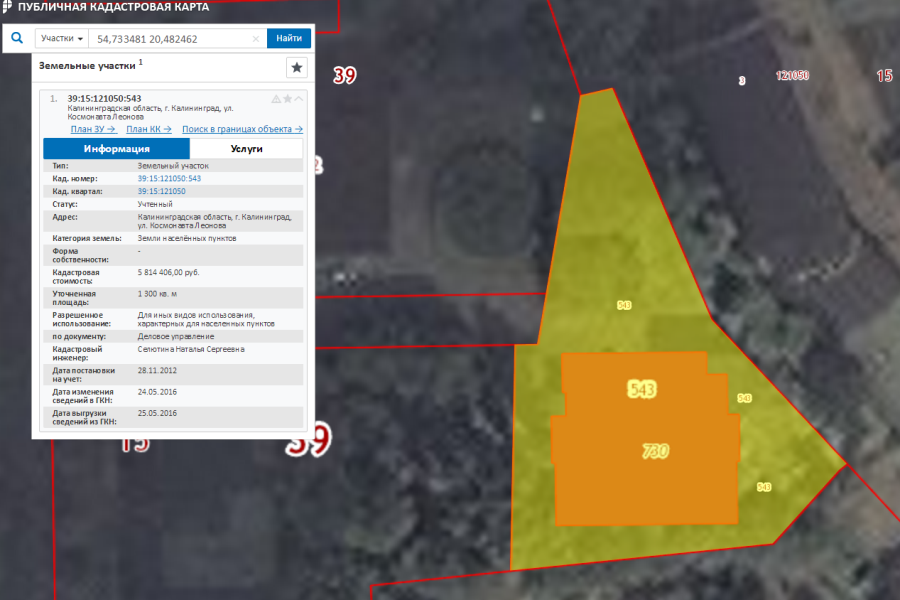Click Поиск в границах объекта link
The width and height of the screenshot is (900, 600).
[242, 129]
